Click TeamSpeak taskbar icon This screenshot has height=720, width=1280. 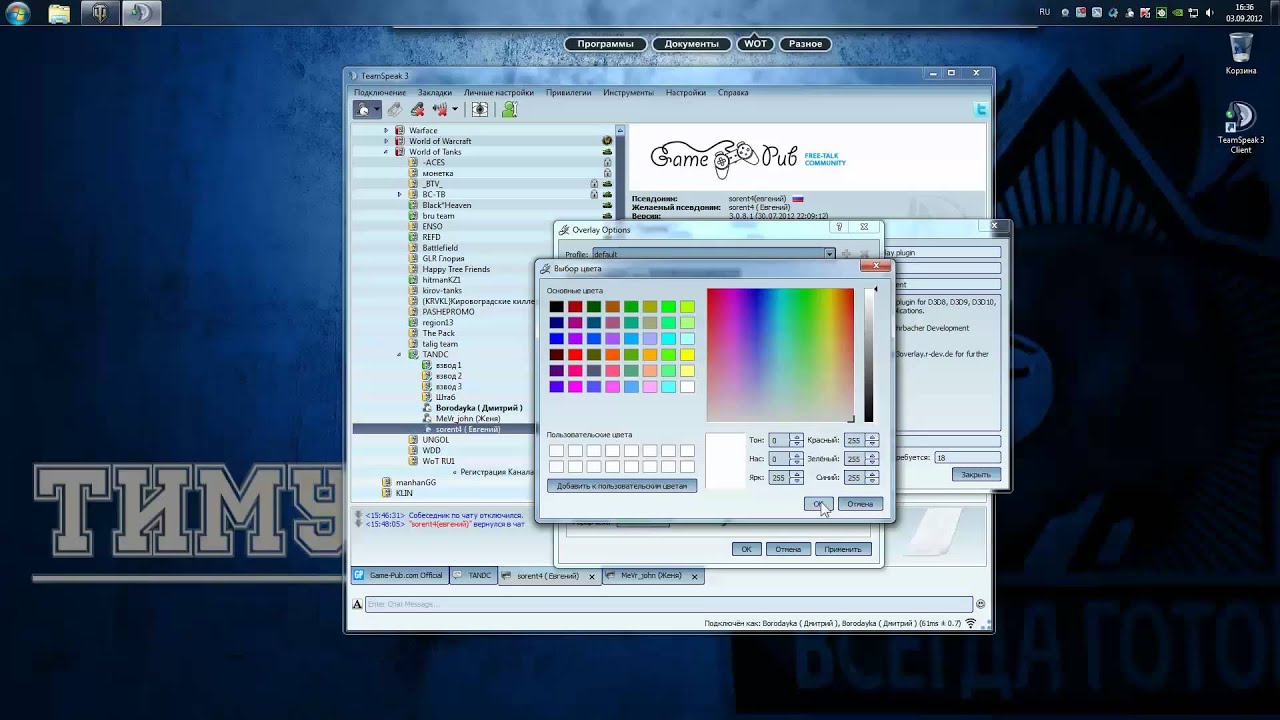point(141,13)
